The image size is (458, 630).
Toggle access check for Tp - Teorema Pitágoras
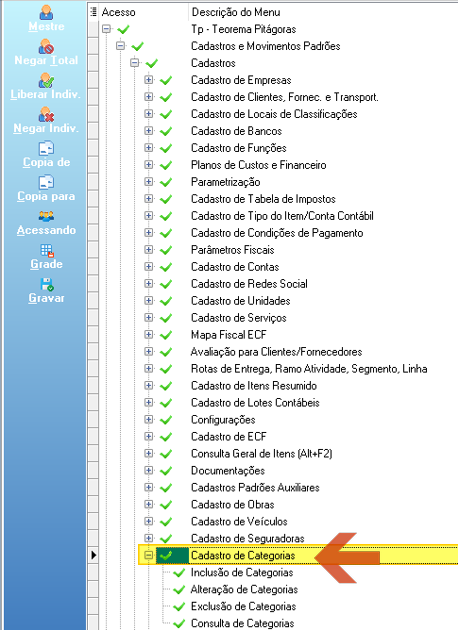click(123, 29)
